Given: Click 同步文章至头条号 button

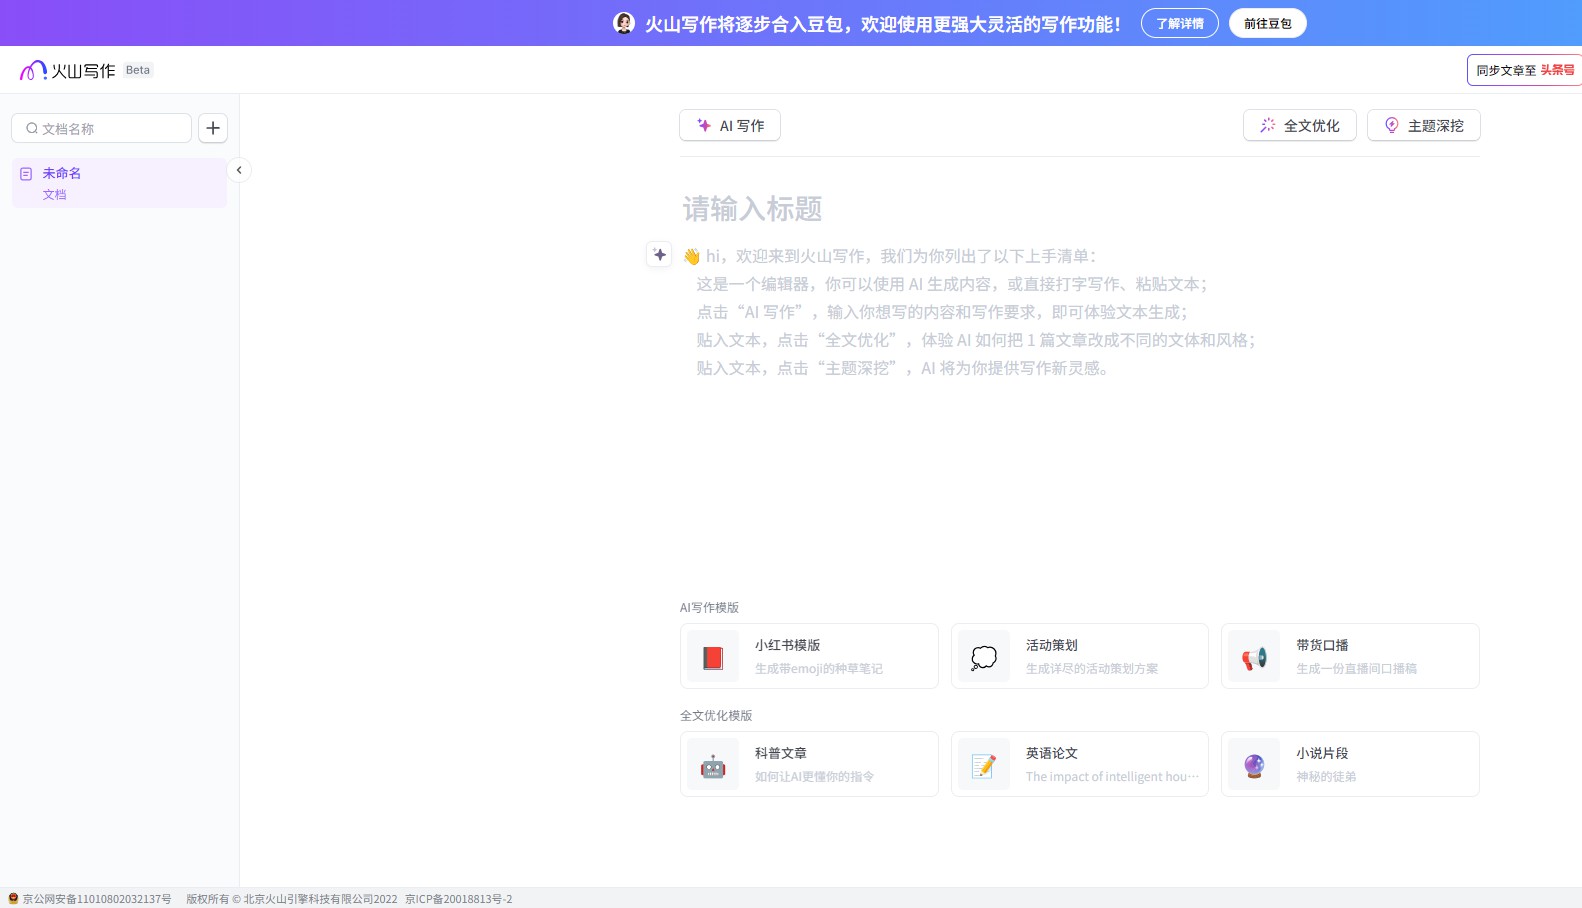Looking at the screenshot, I should 1525,70.
